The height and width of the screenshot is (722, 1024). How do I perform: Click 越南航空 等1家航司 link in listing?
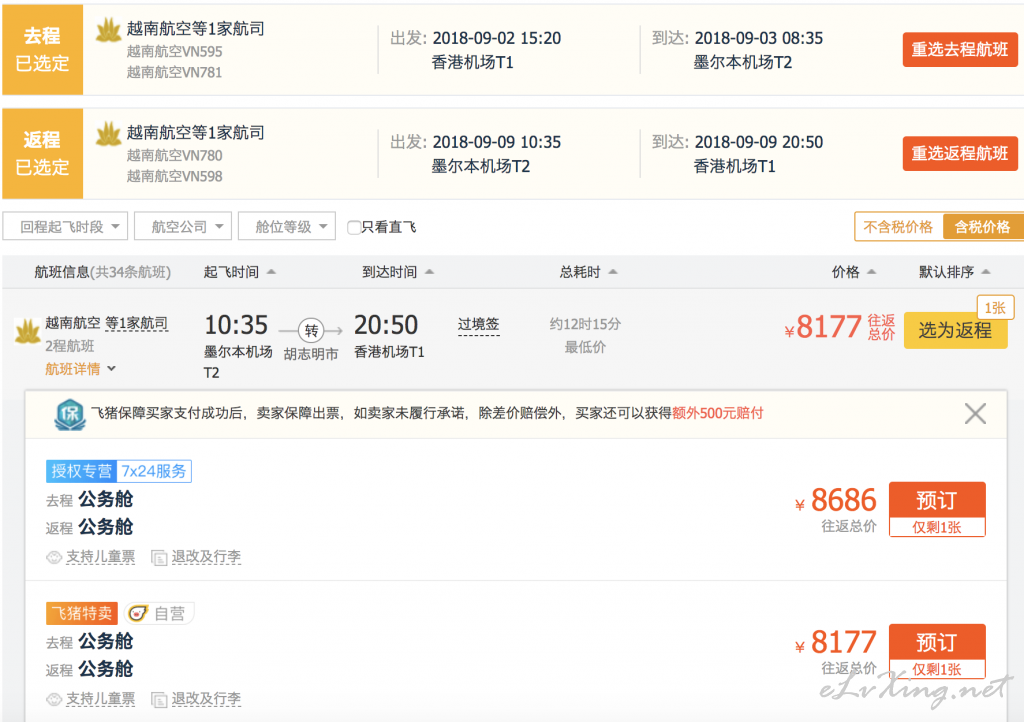[x=106, y=323]
